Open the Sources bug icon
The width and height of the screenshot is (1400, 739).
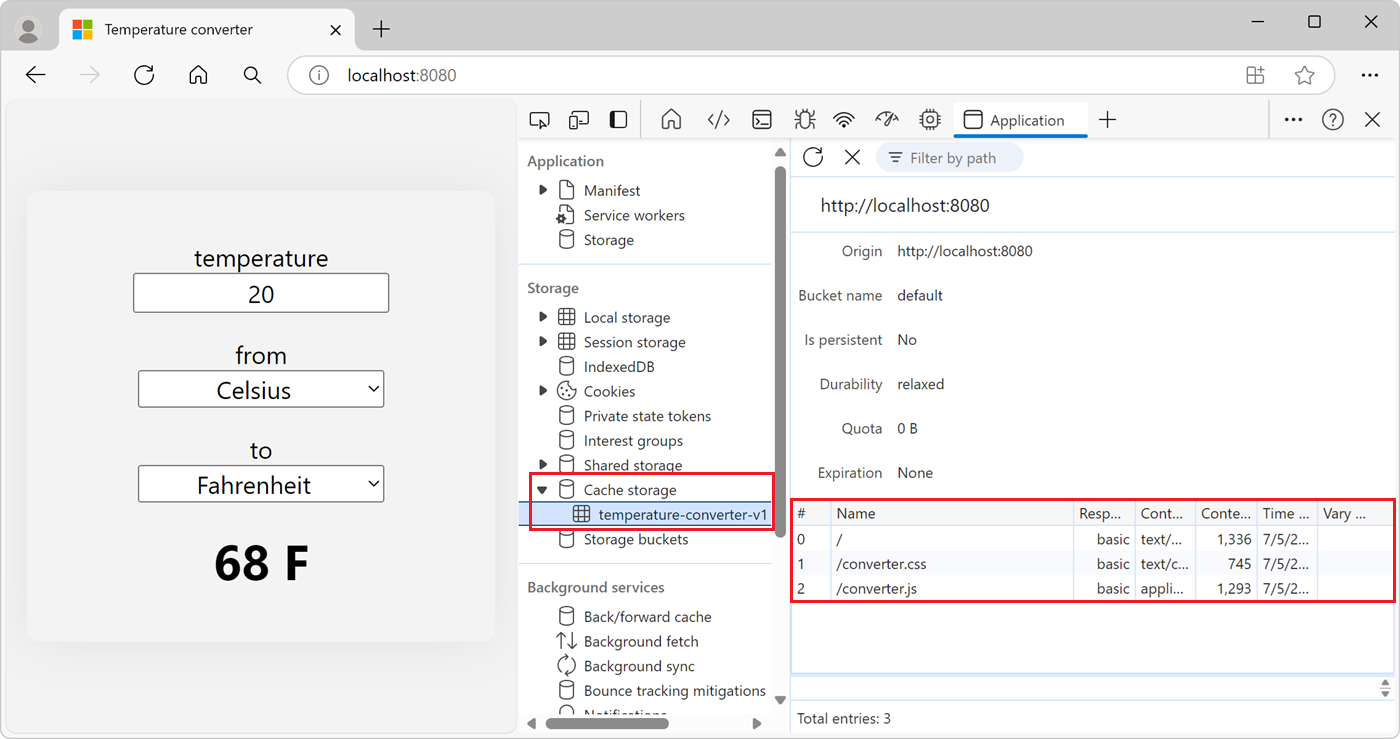804,120
